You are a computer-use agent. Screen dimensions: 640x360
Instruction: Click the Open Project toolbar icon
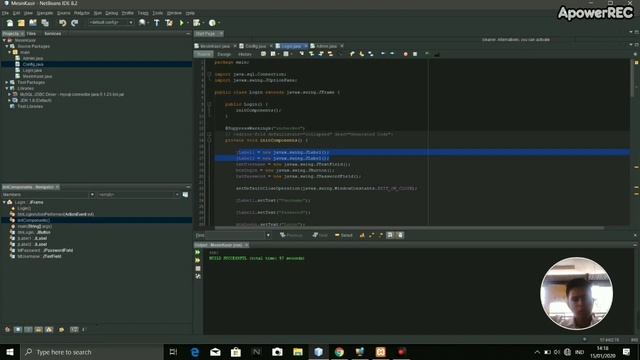click(33, 23)
